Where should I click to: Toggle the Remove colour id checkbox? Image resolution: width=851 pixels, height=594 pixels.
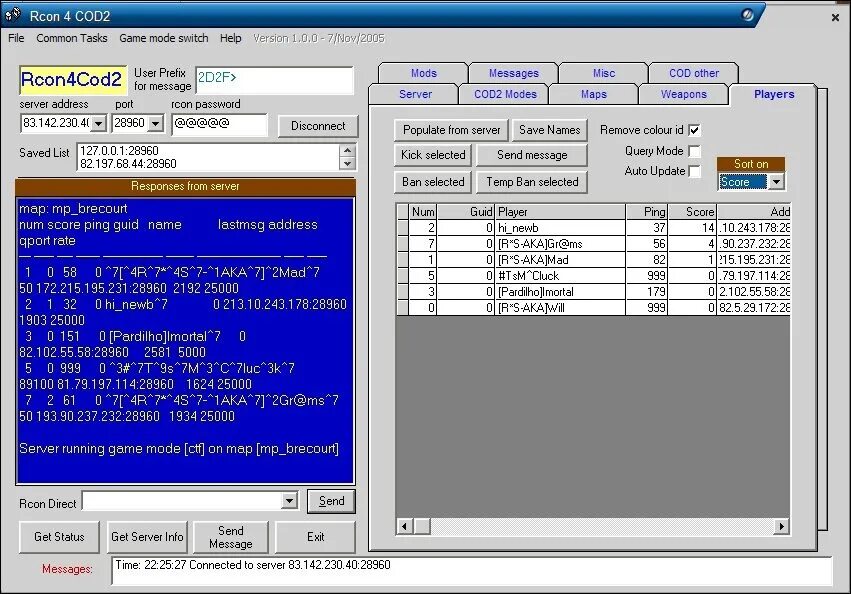(x=694, y=130)
